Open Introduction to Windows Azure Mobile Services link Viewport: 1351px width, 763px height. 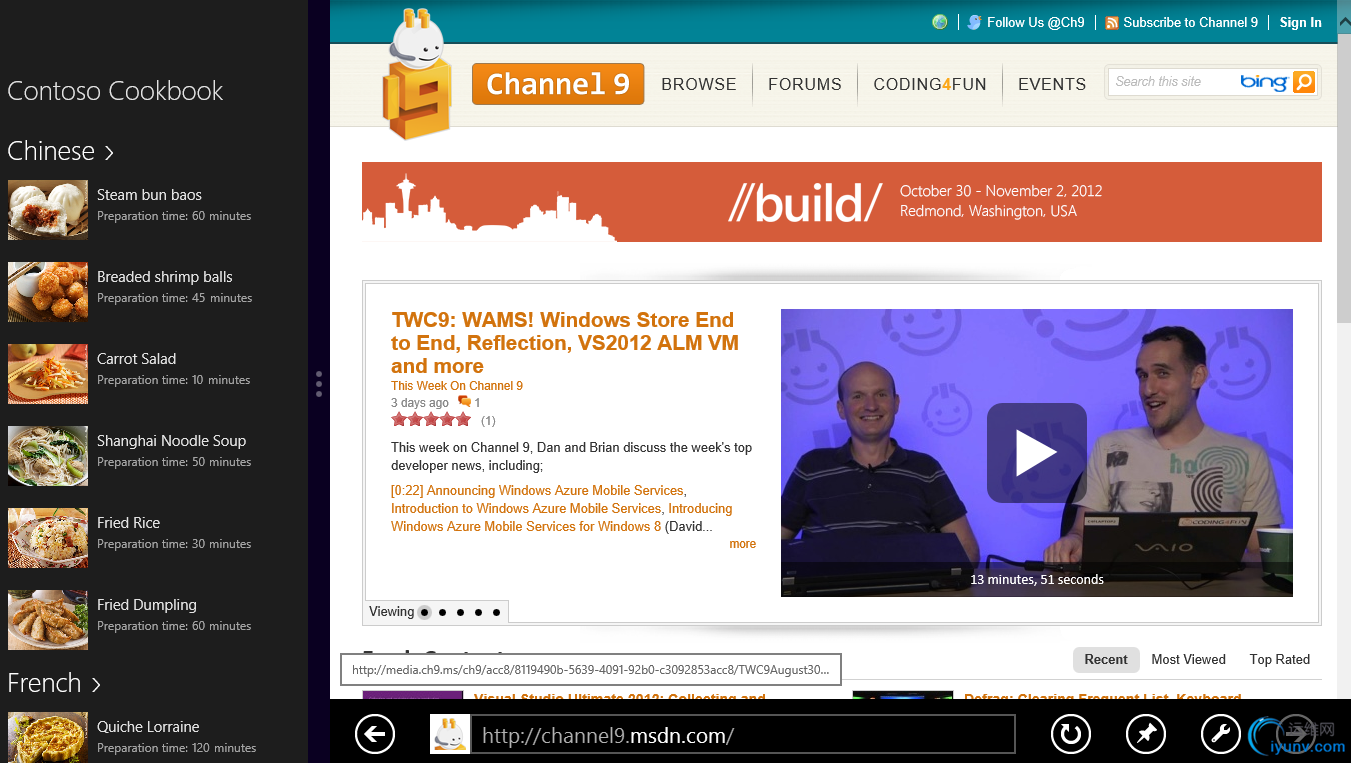tap(526, 509)
